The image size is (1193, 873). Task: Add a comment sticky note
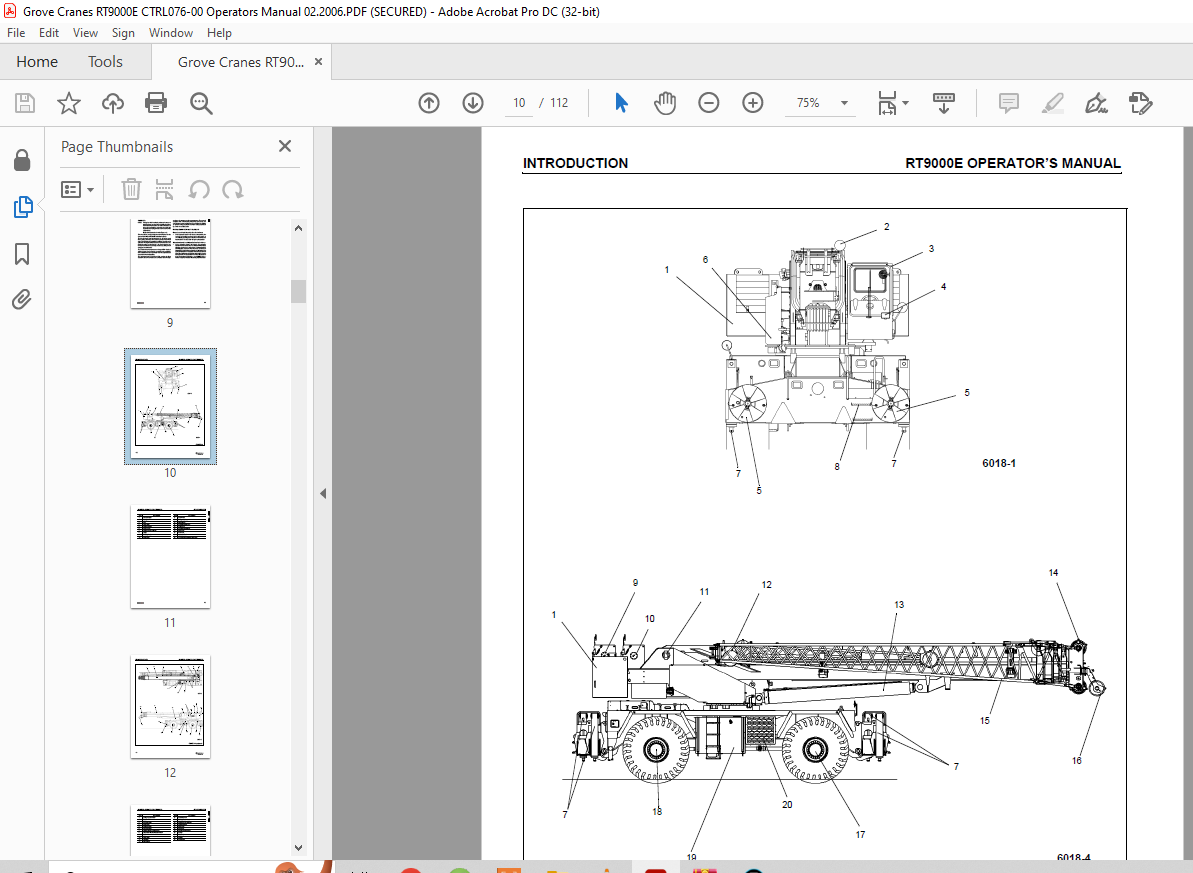pyautogui.click(x=1009, y=103)
